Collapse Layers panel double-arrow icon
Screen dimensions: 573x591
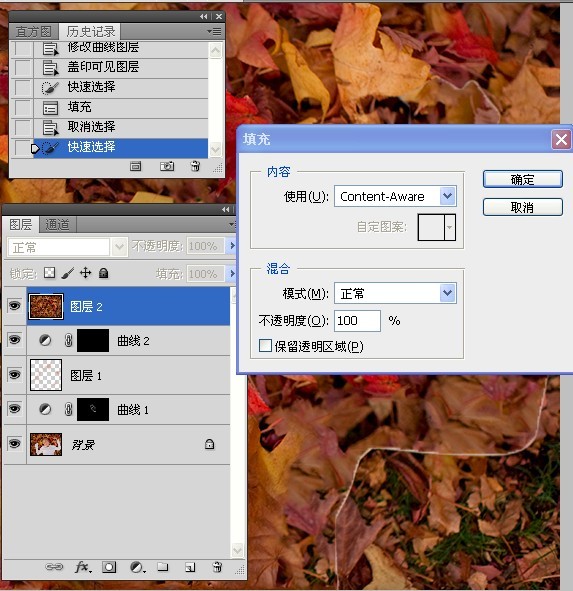(x=226, y=209)
